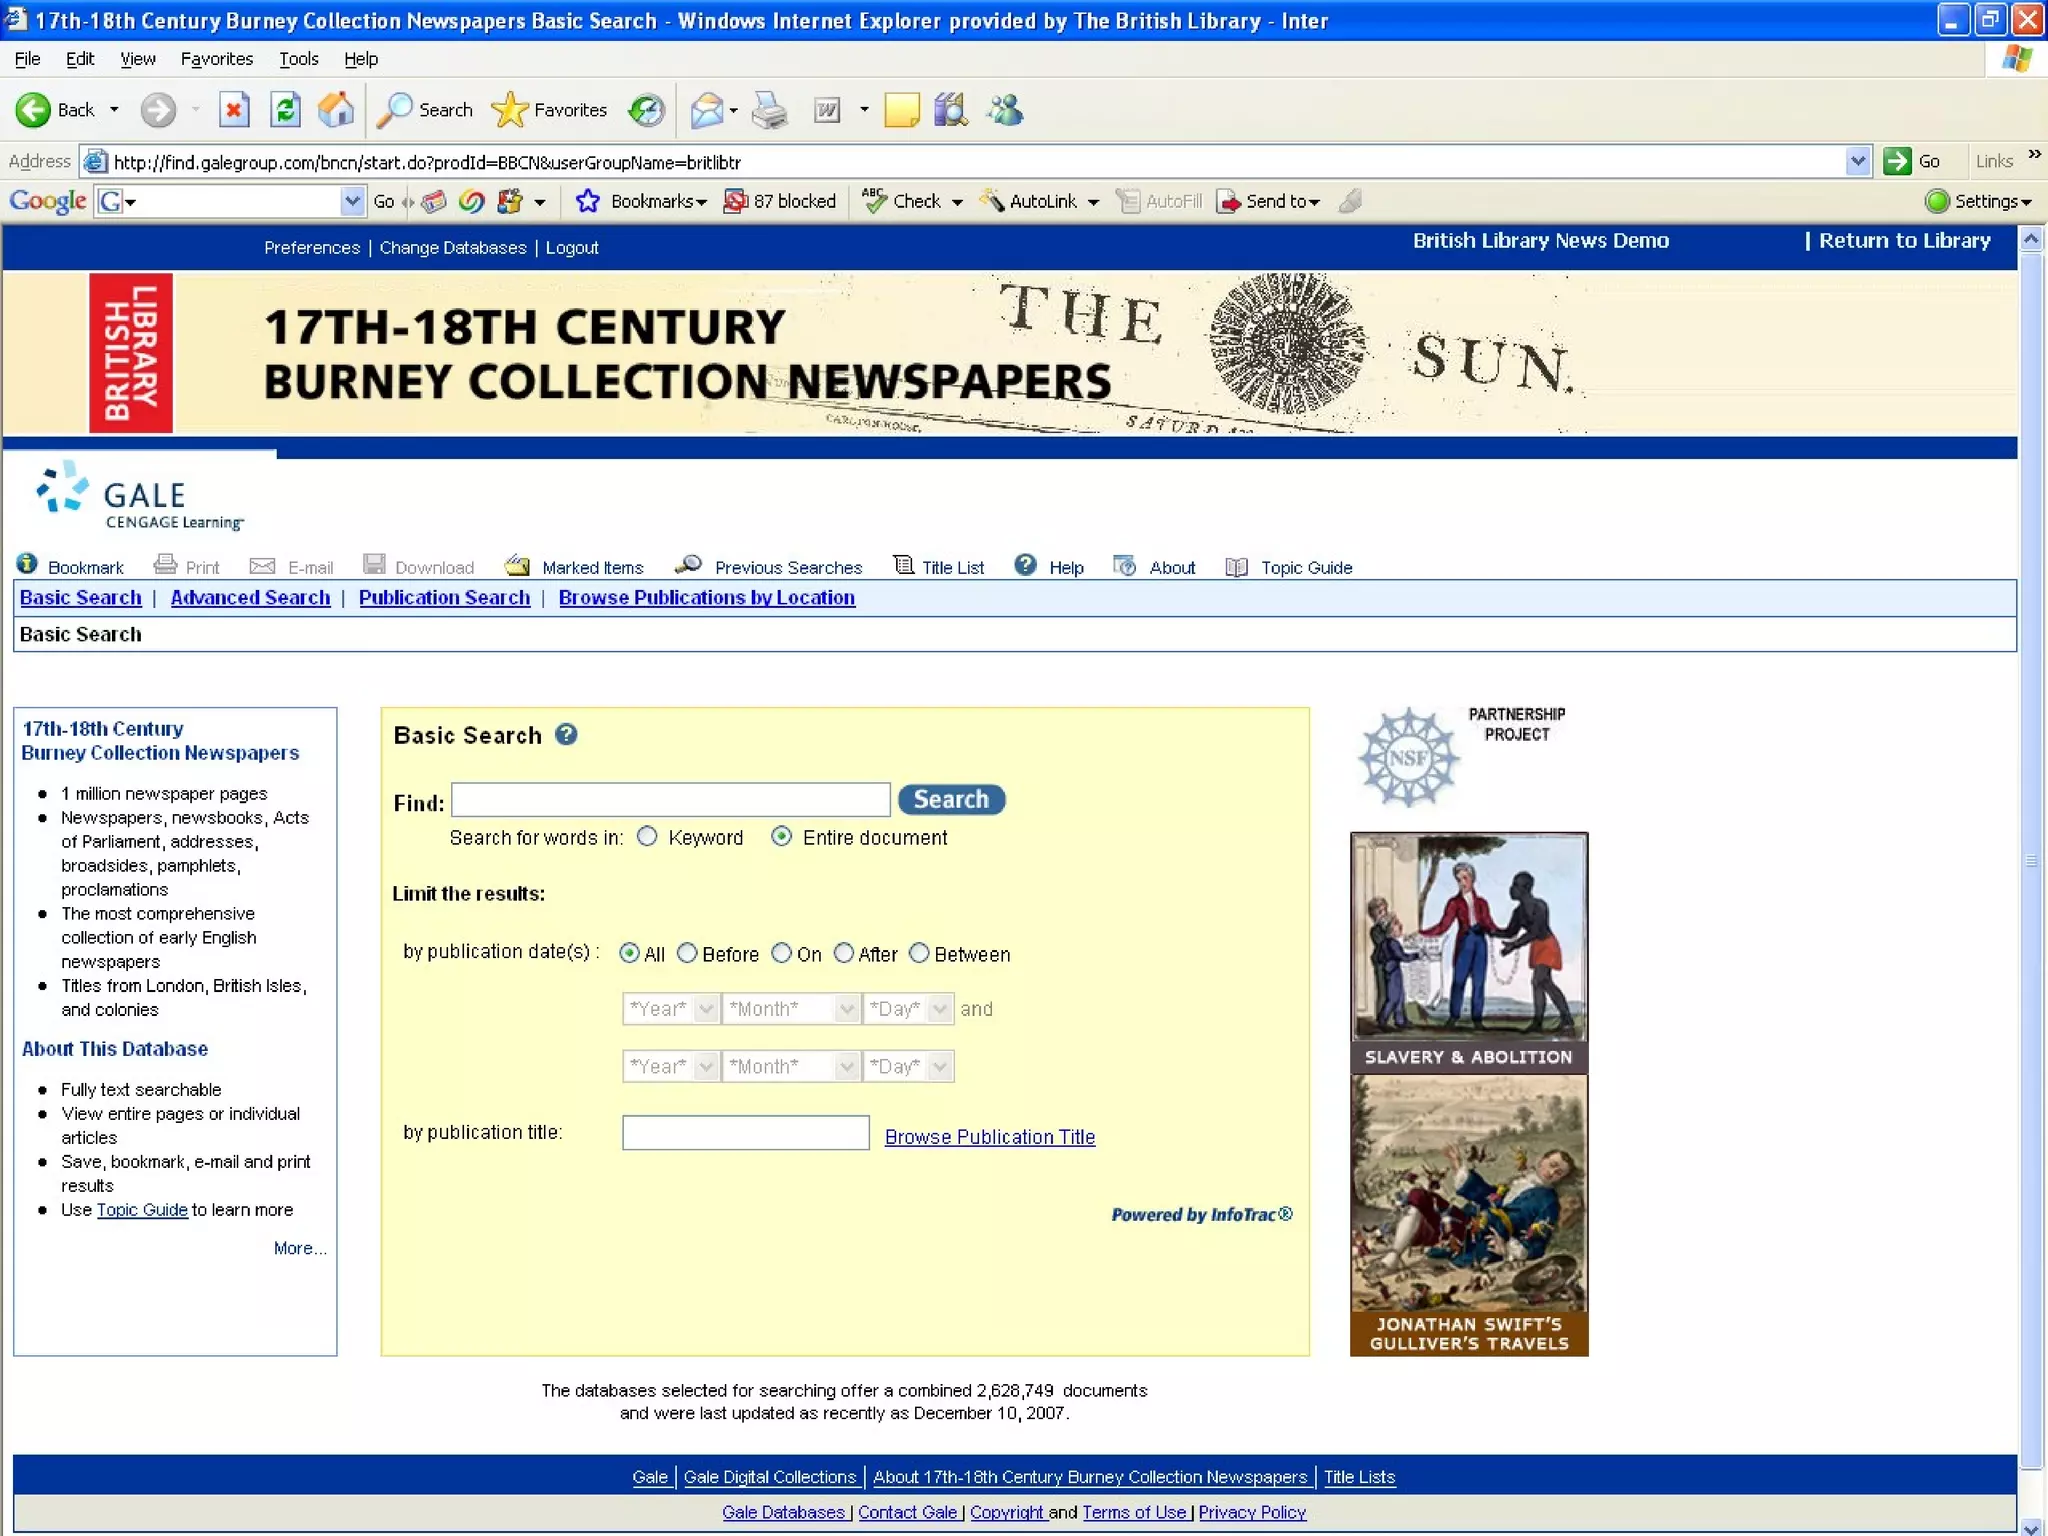Screen dimensions: 2048x1536
Task: Open the Tools menu
Action: tap(298, 59)
